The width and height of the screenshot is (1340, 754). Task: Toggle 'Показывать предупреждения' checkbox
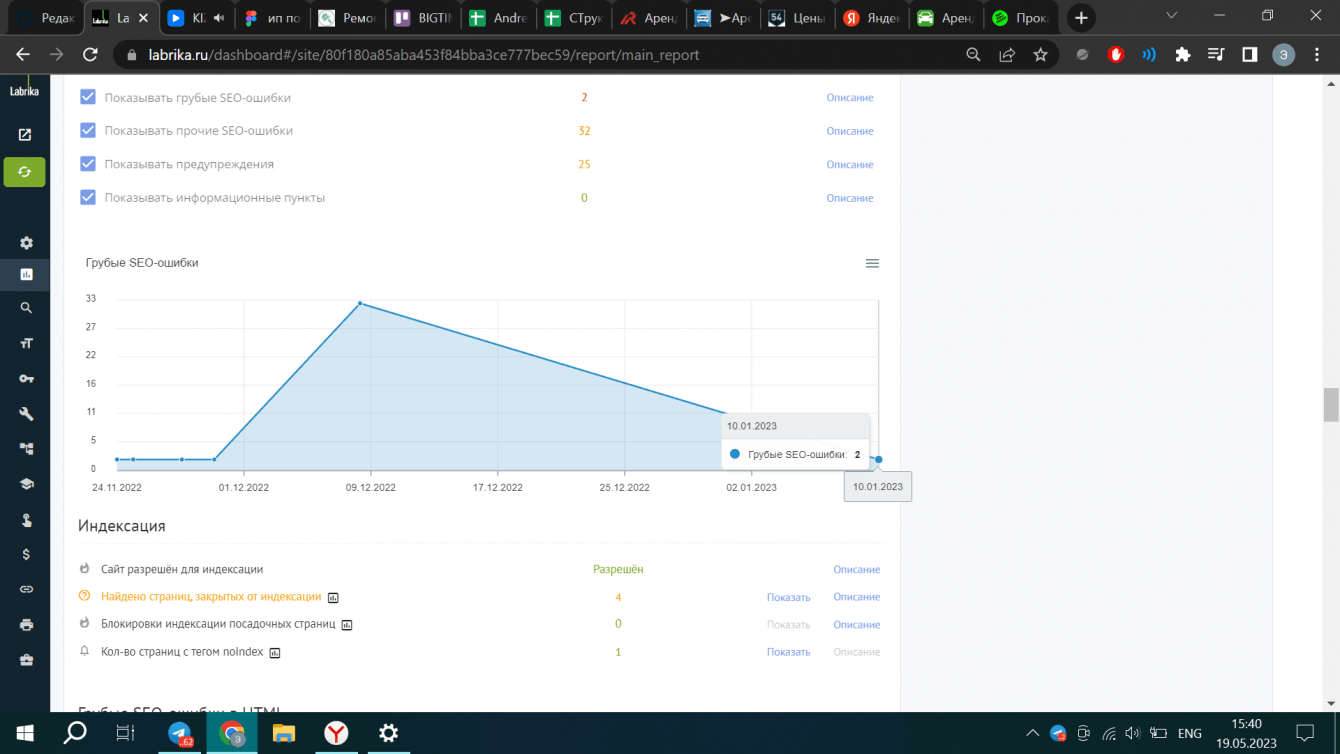(88, 164)
